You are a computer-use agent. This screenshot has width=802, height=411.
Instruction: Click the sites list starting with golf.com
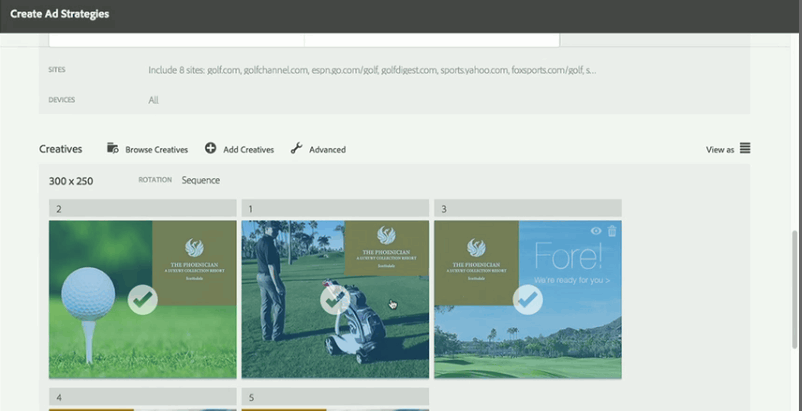372,70
